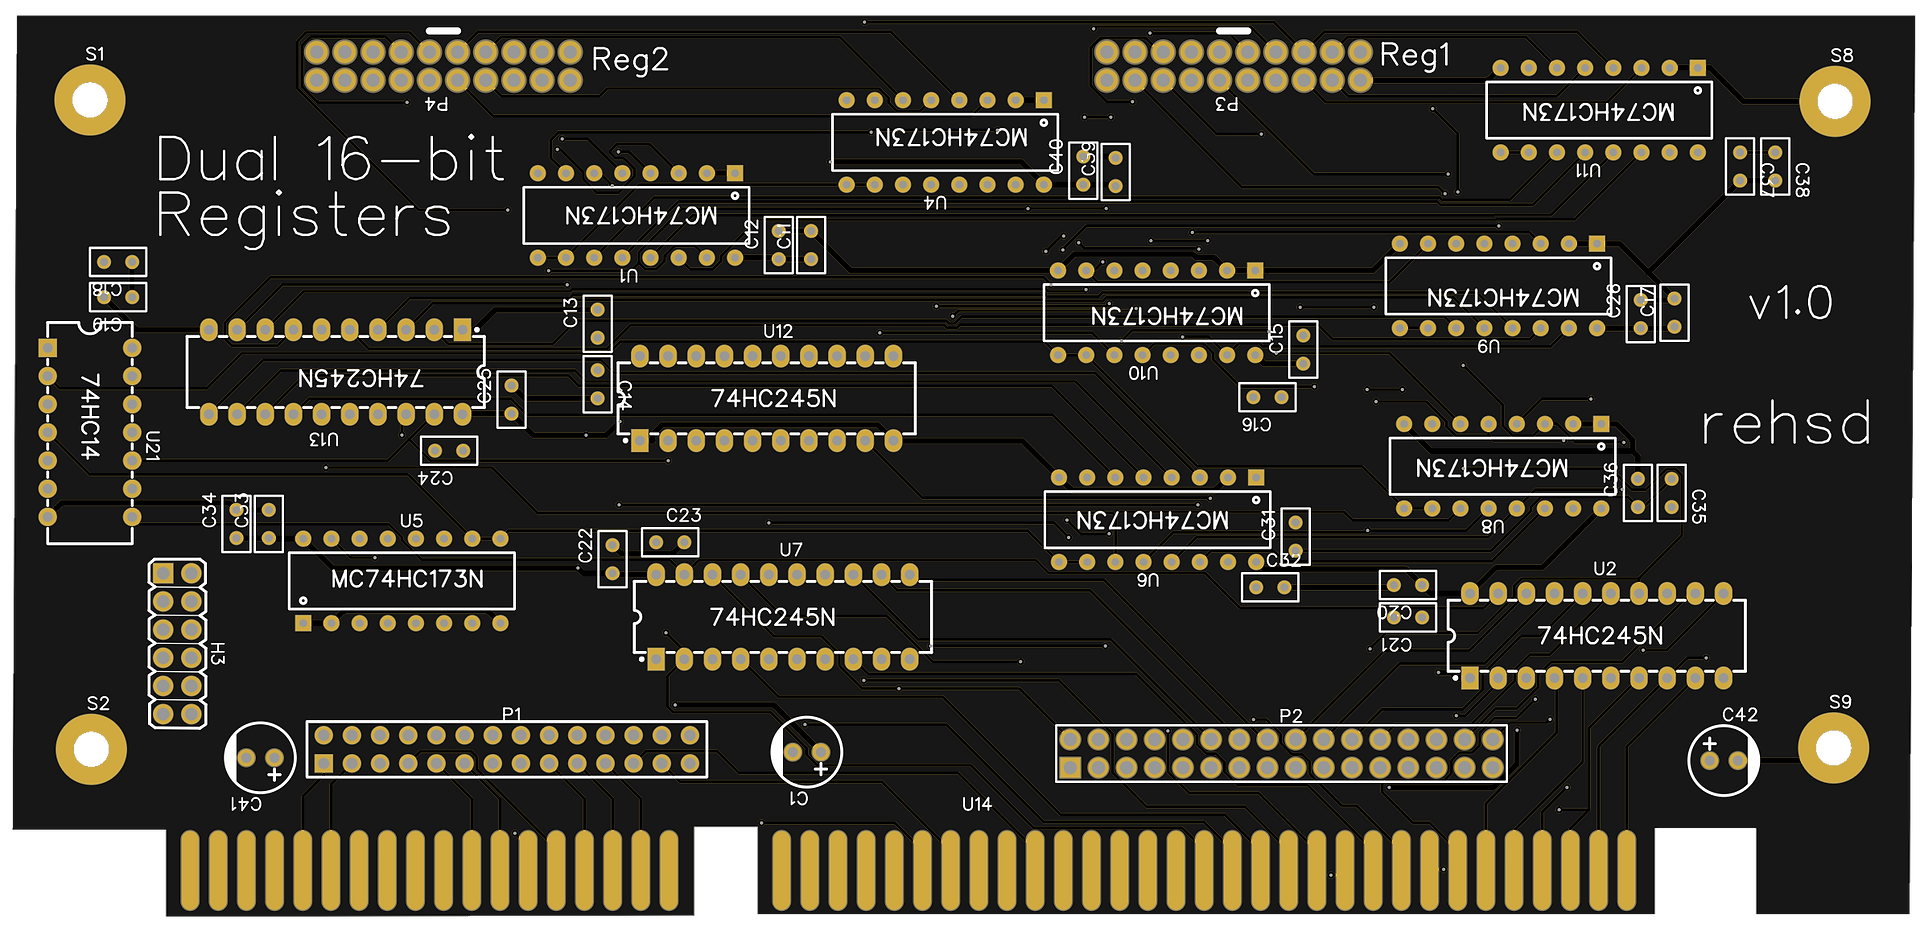Select the U11 MC74HC173N chip outline
Screen dimensions: 1920x927
[x=1599, y=110]
